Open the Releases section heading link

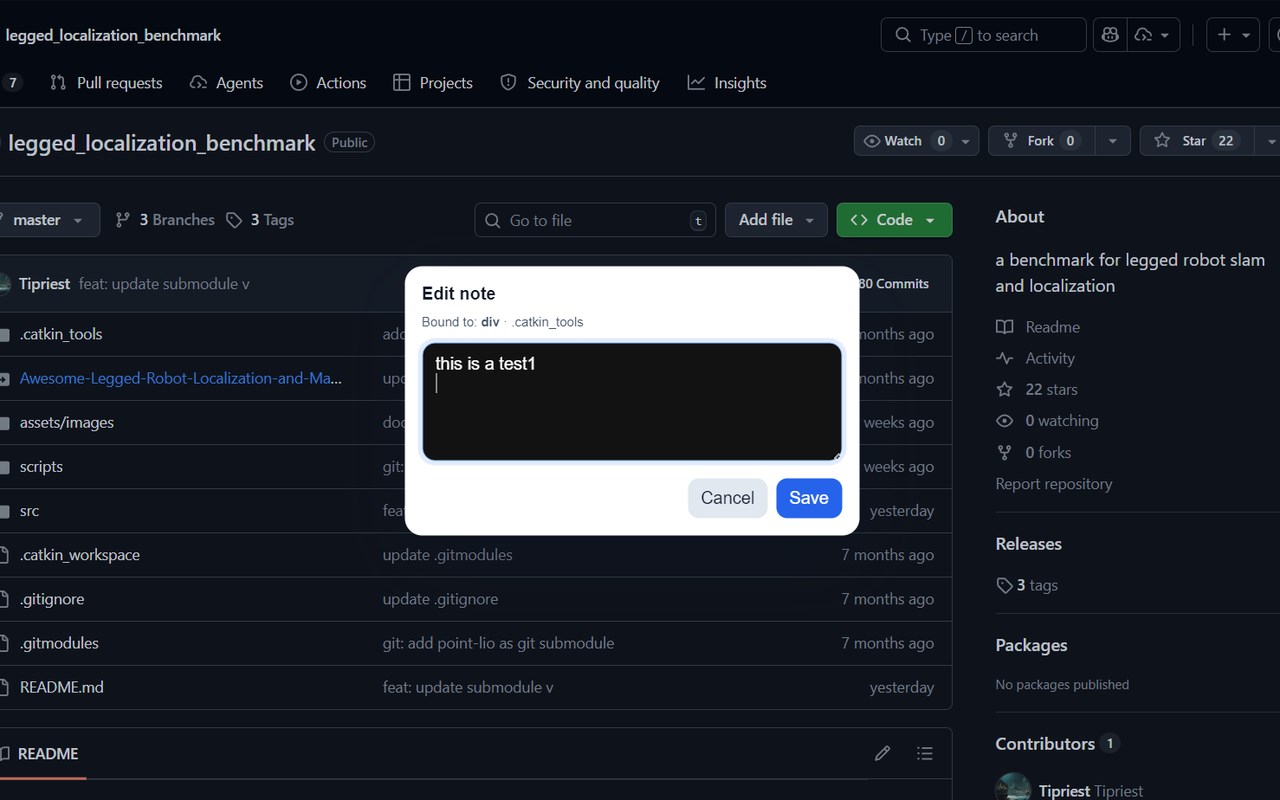(1029, 544)
